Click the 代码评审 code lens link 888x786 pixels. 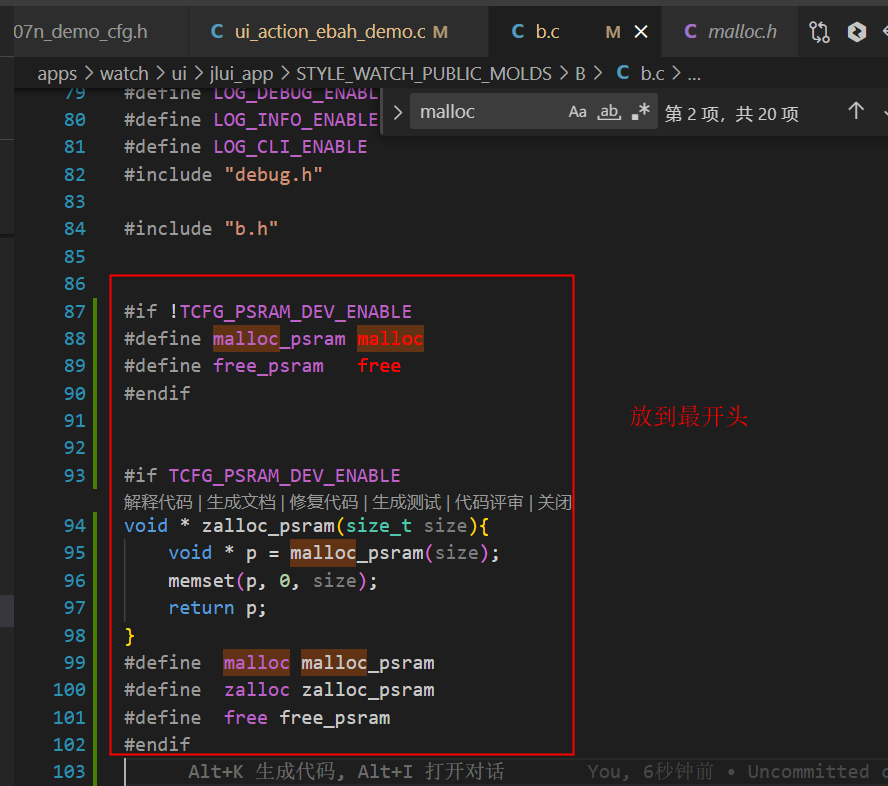click(x=489, y=502)
